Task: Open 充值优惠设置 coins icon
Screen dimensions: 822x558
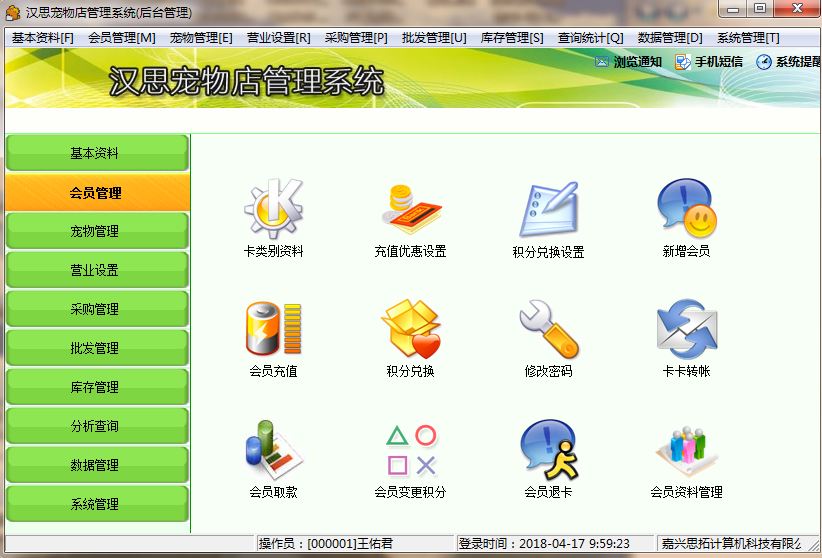Action: pyautogui.click(x=411, y=209)
